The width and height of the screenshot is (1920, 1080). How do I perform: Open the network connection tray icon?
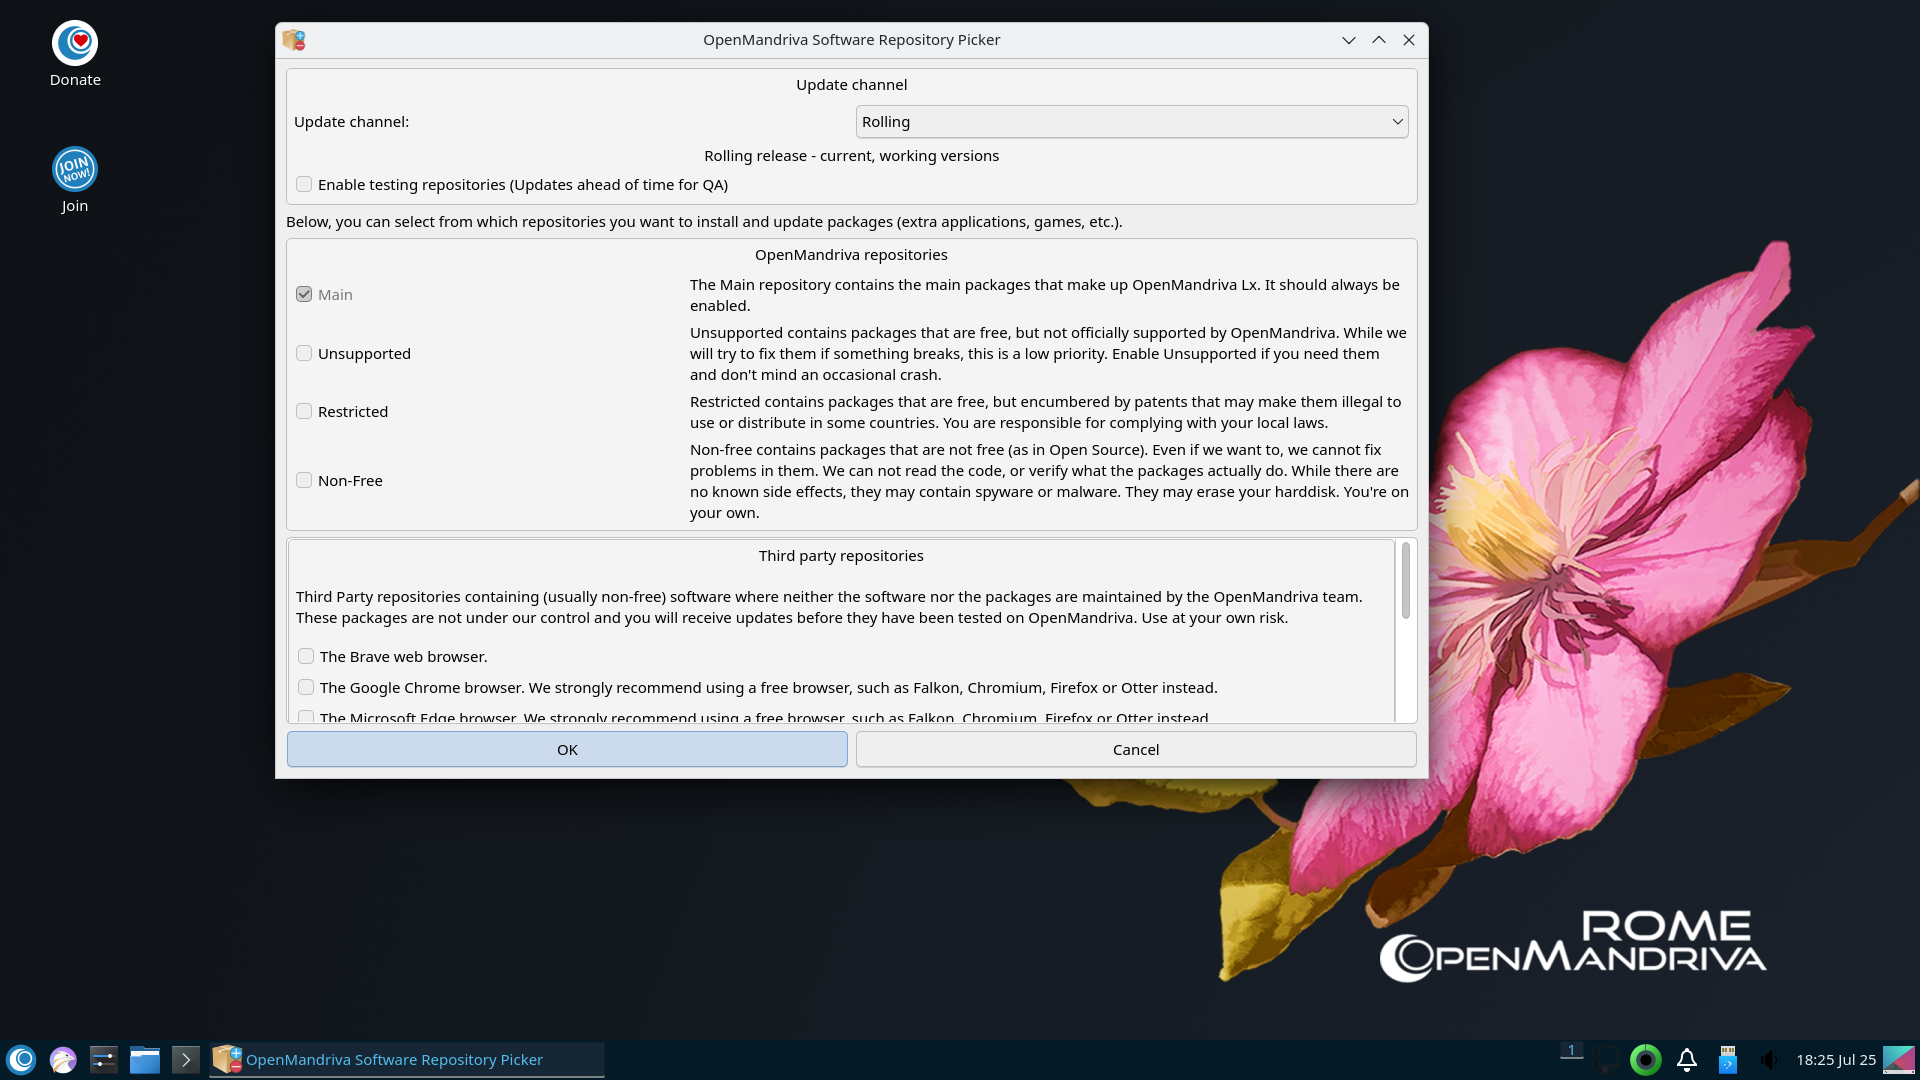click(x=1606, y=1060)
